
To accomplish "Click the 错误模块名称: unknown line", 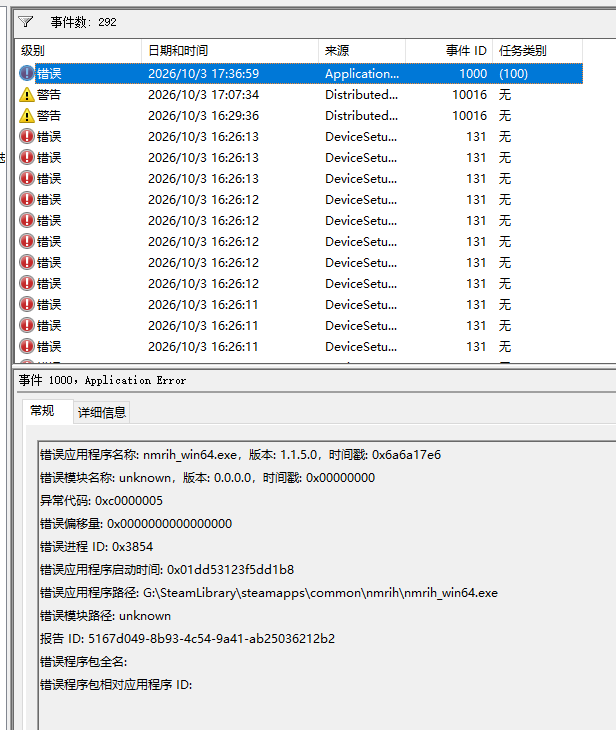I will pyautogui.click(x=207, y=478).
